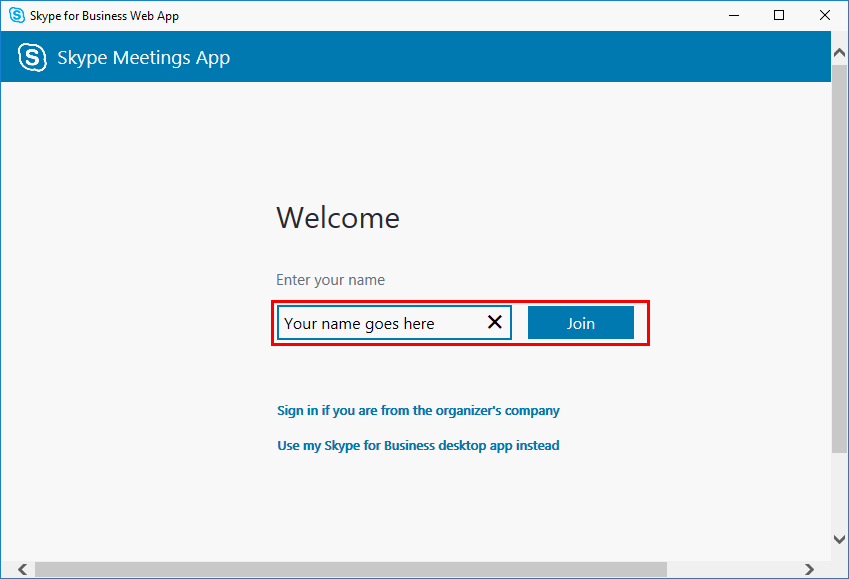Click the Enter your name label
849x579 pixels.
click(x=330, y=280)
